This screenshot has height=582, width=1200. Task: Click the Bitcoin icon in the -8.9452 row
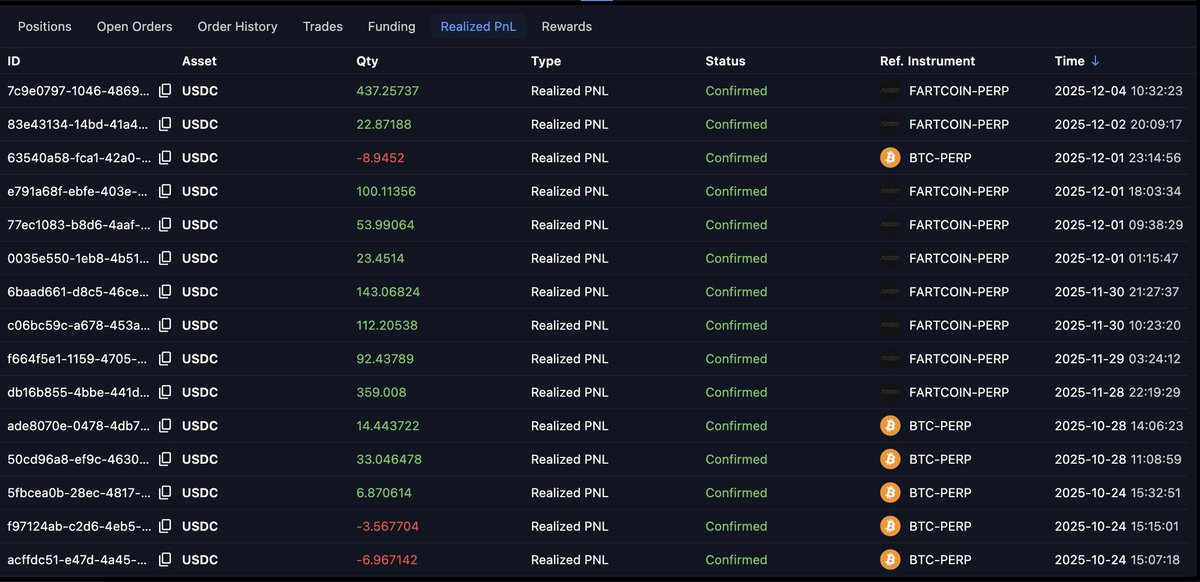[890, 158]
